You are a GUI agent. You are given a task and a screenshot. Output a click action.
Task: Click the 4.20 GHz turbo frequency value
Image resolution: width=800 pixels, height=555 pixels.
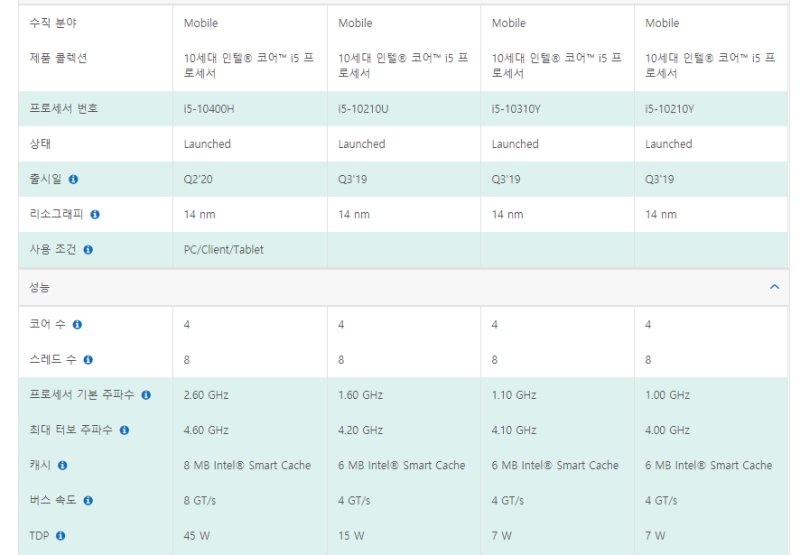360,431
